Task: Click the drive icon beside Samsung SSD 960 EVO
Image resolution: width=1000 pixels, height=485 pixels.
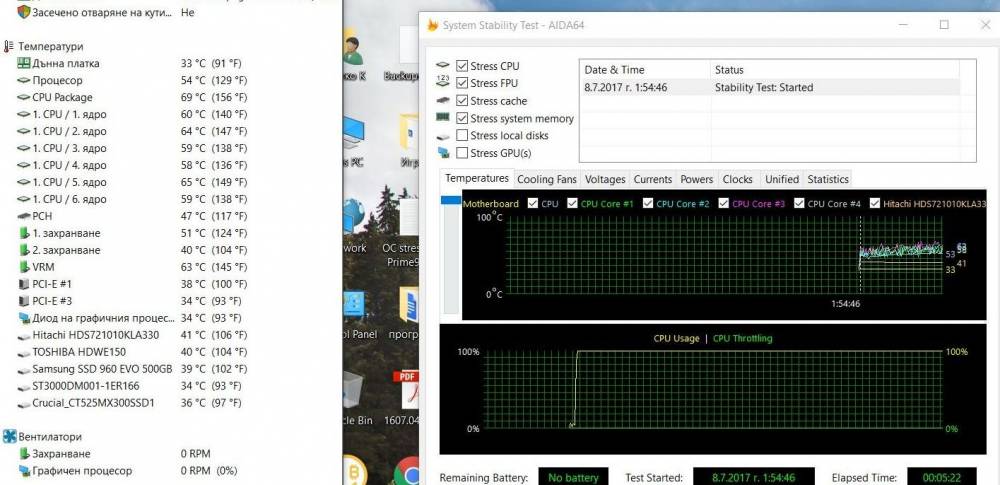Action: [x=24, y=369]
